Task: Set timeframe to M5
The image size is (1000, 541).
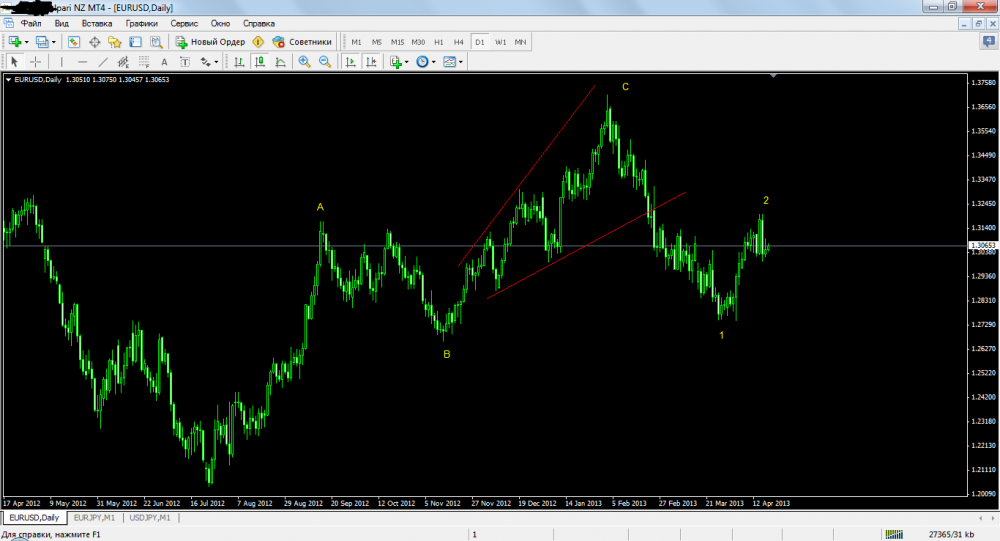Action: pos(377,42)
